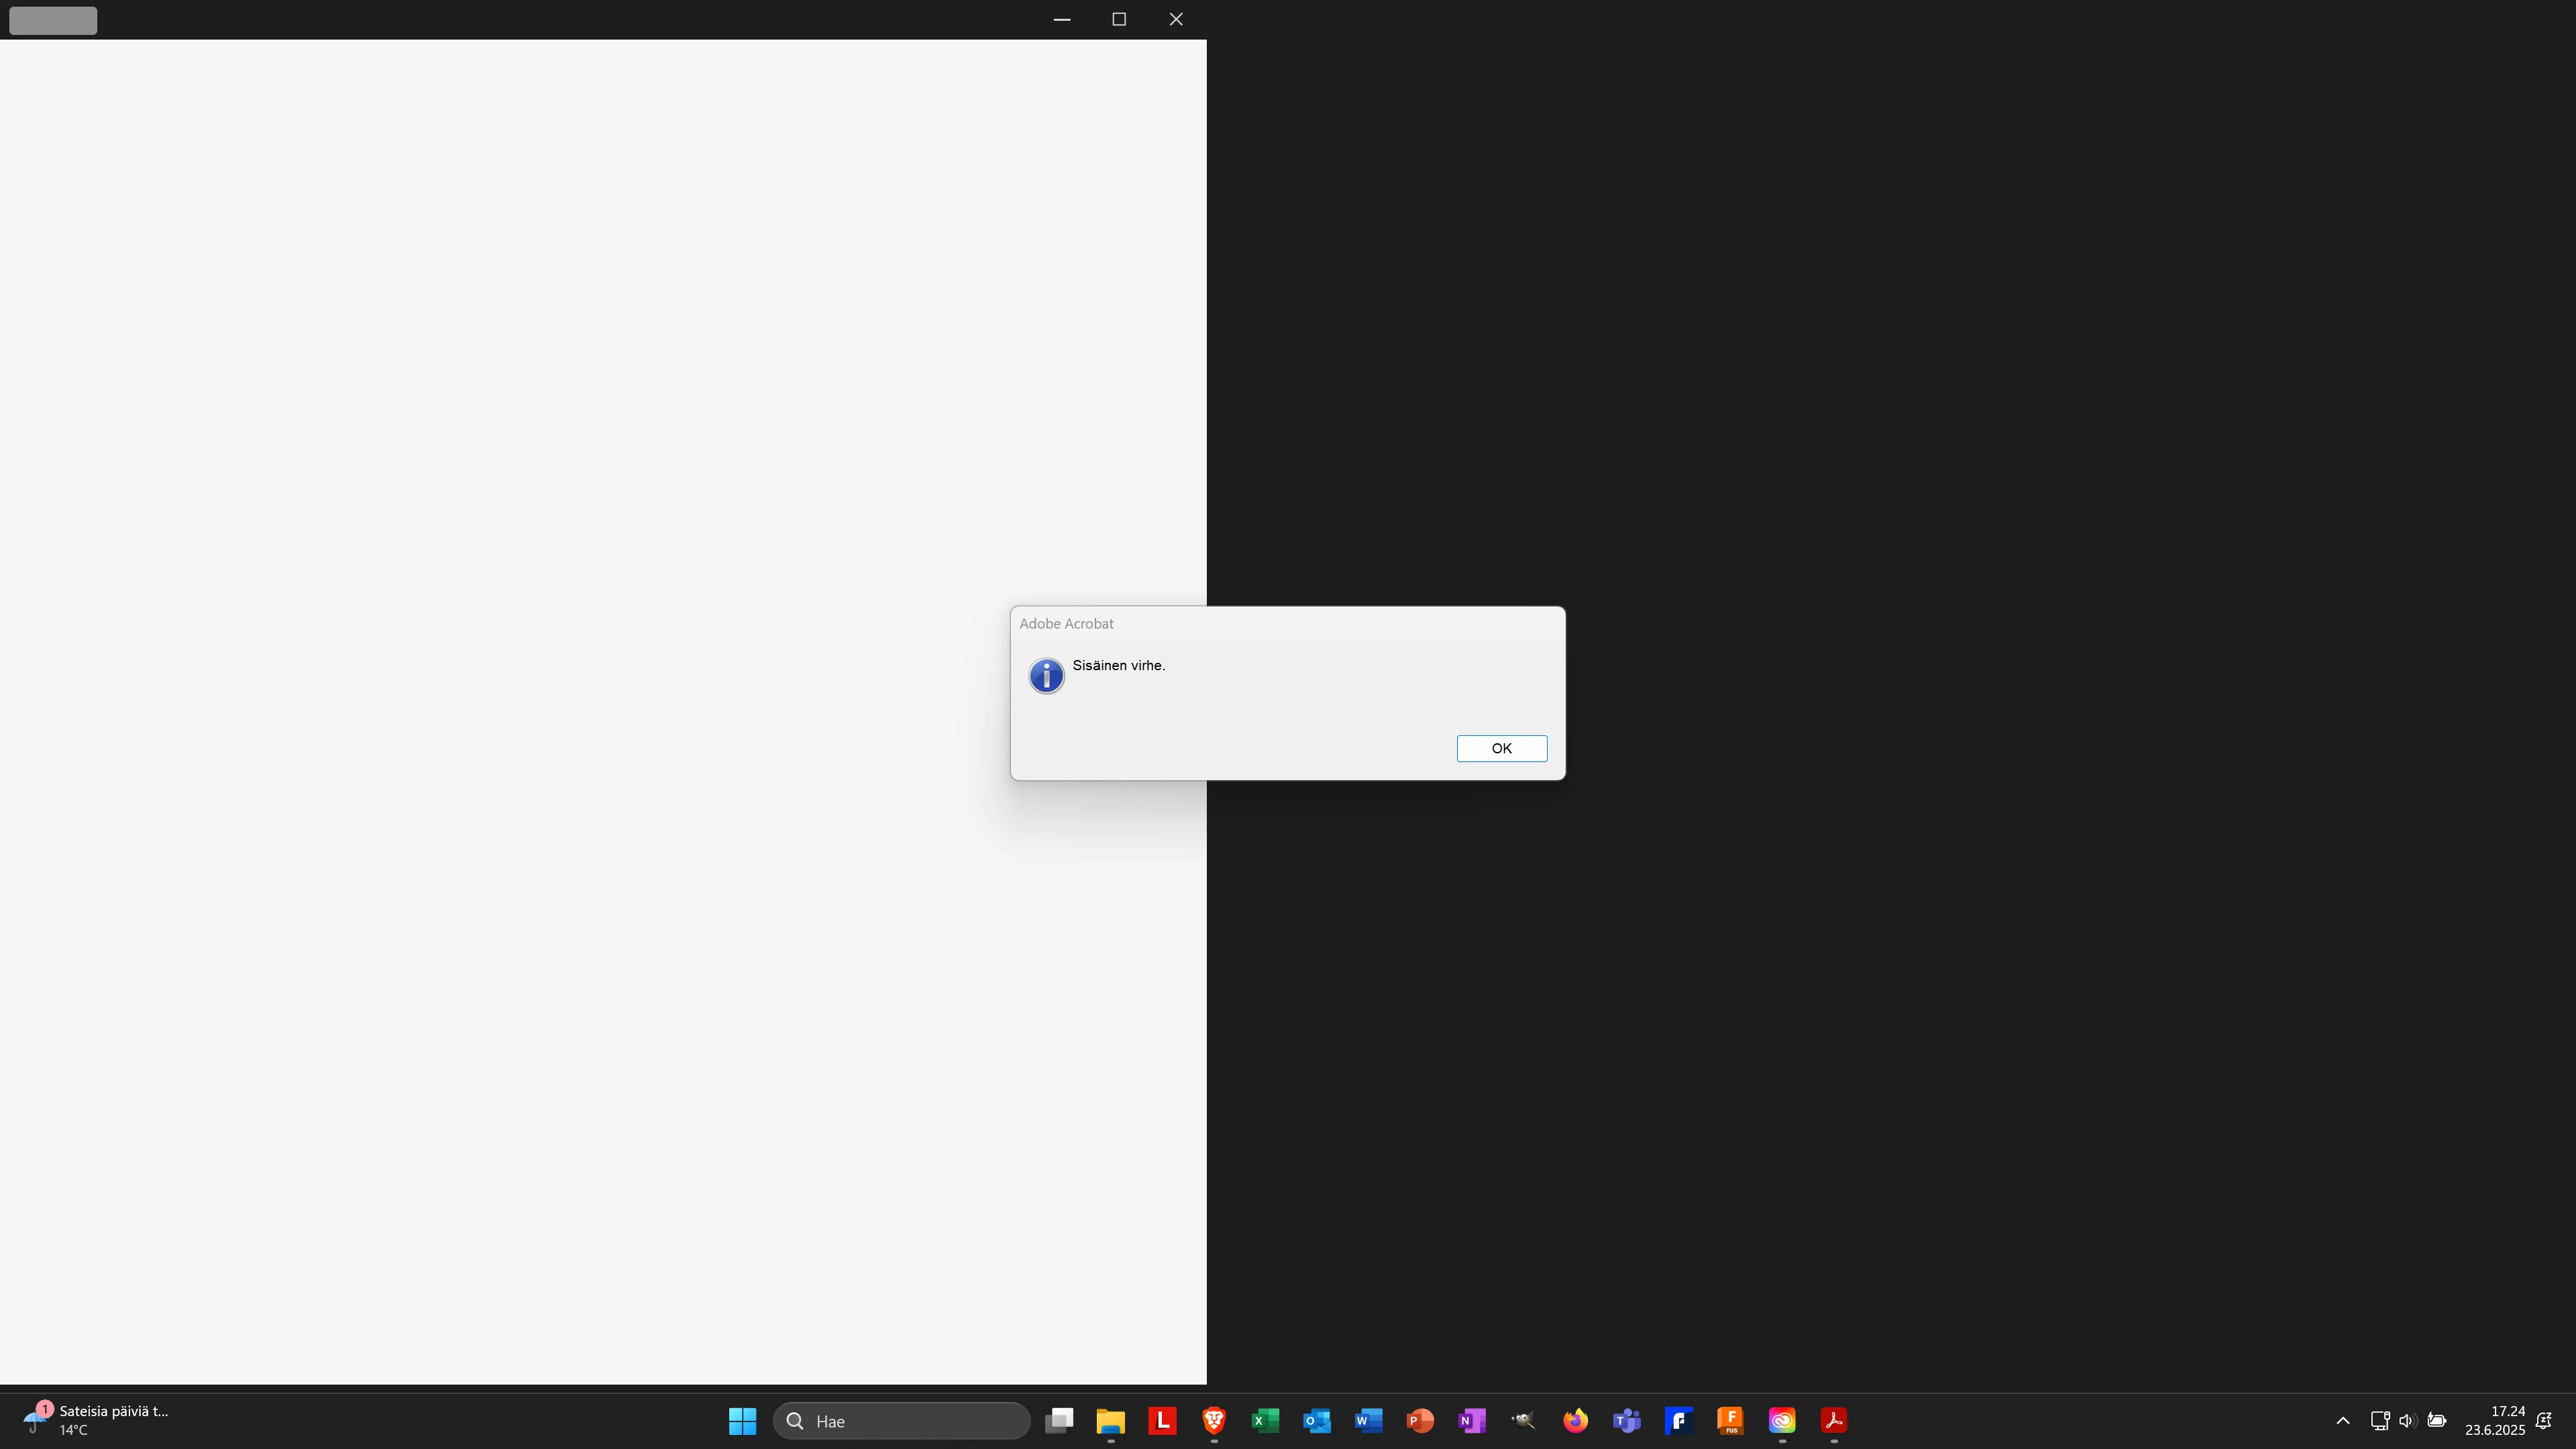
Task: Open OneNote from the taskbar
Action: click(1471, 1420)
